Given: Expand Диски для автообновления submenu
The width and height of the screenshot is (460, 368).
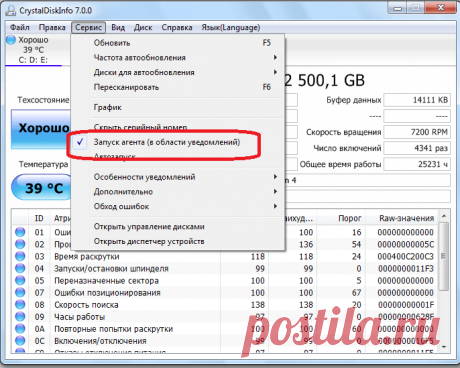Looking at the screenshot, I should [178, 72].
